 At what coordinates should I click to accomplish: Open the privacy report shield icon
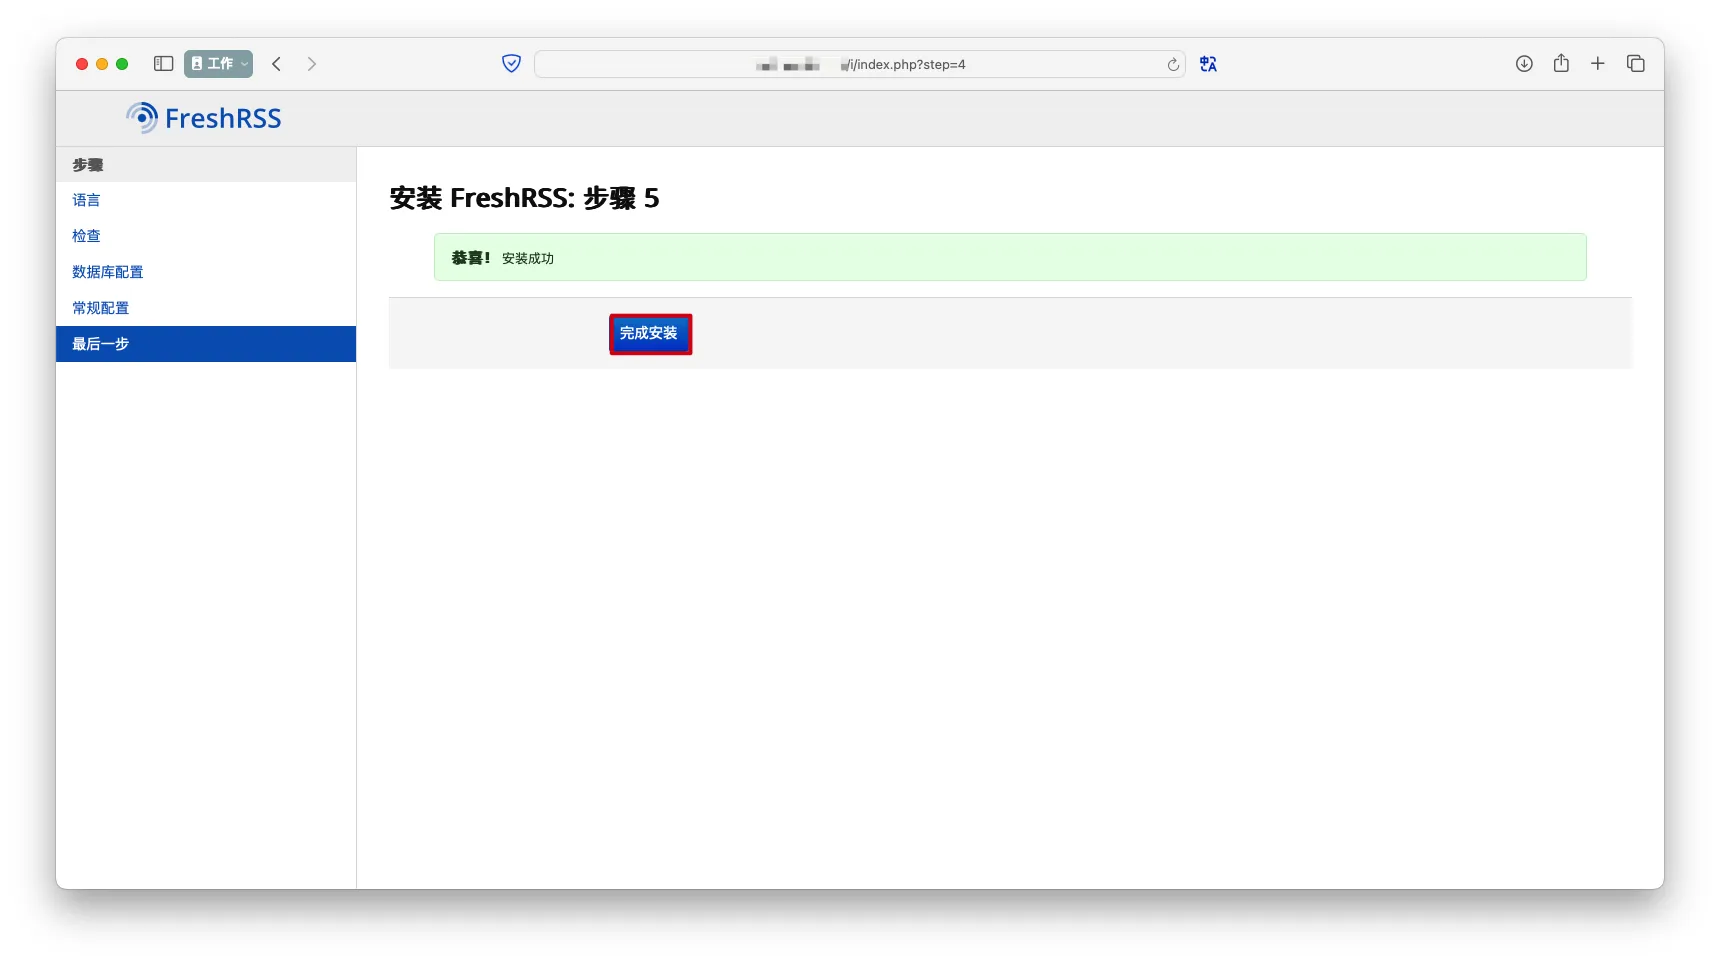[x=511, y=64]
